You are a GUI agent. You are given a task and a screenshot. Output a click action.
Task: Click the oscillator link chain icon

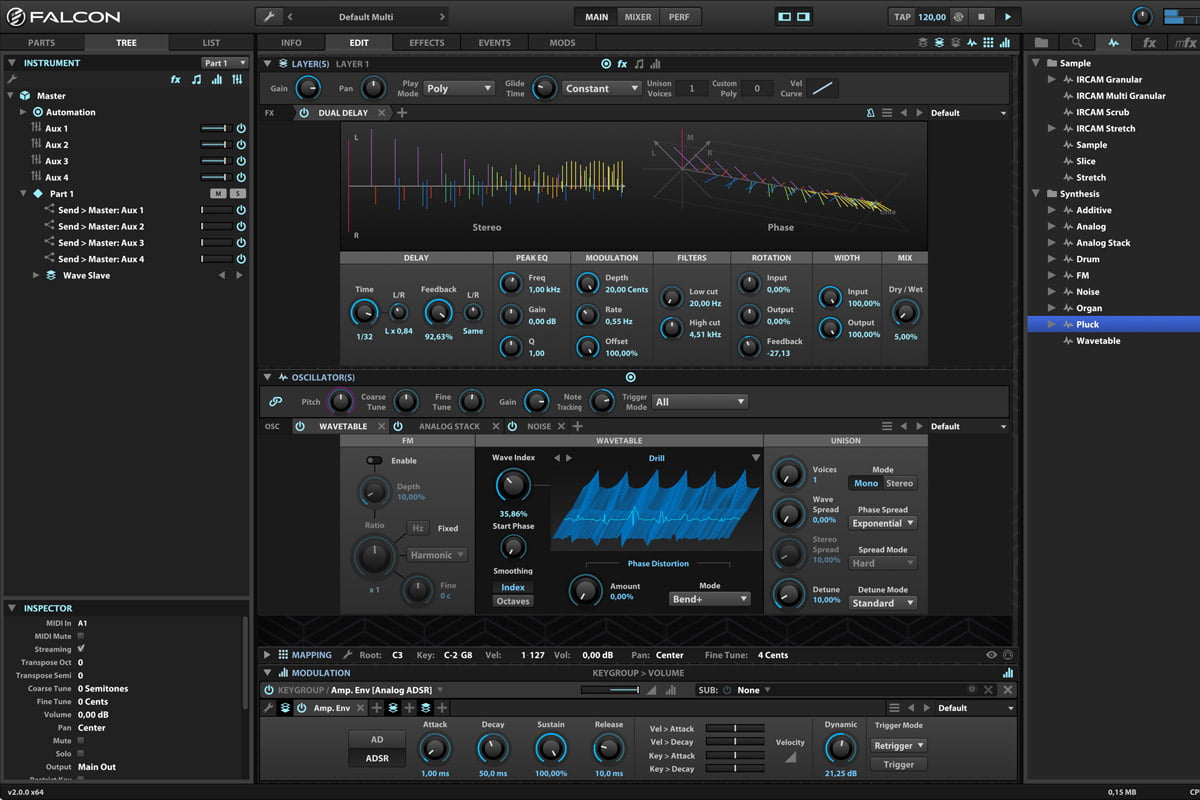pyautogui.click(x=275, y=402)
